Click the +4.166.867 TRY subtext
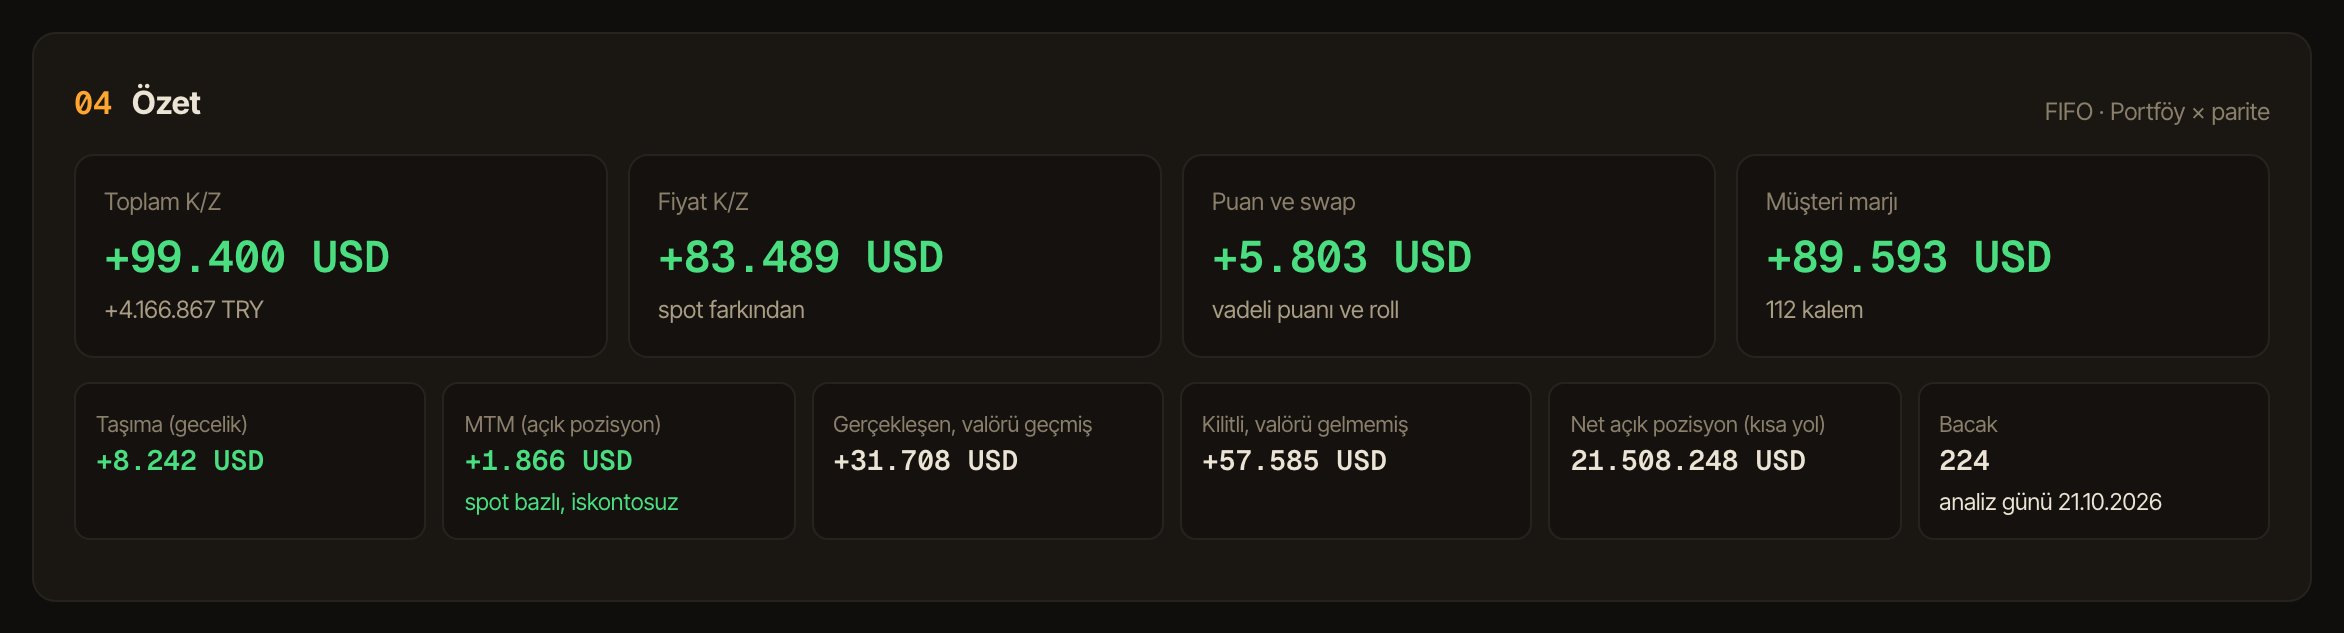The image size is (2344, 633). [184, 310]
